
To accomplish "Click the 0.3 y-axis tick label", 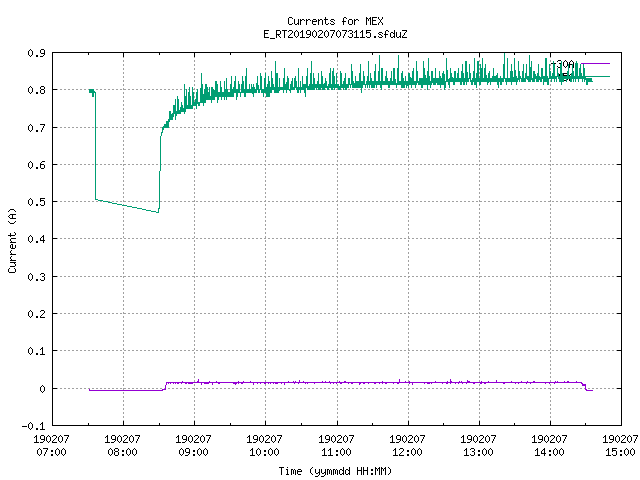I will pyautogui.click(x=37, y=277).
